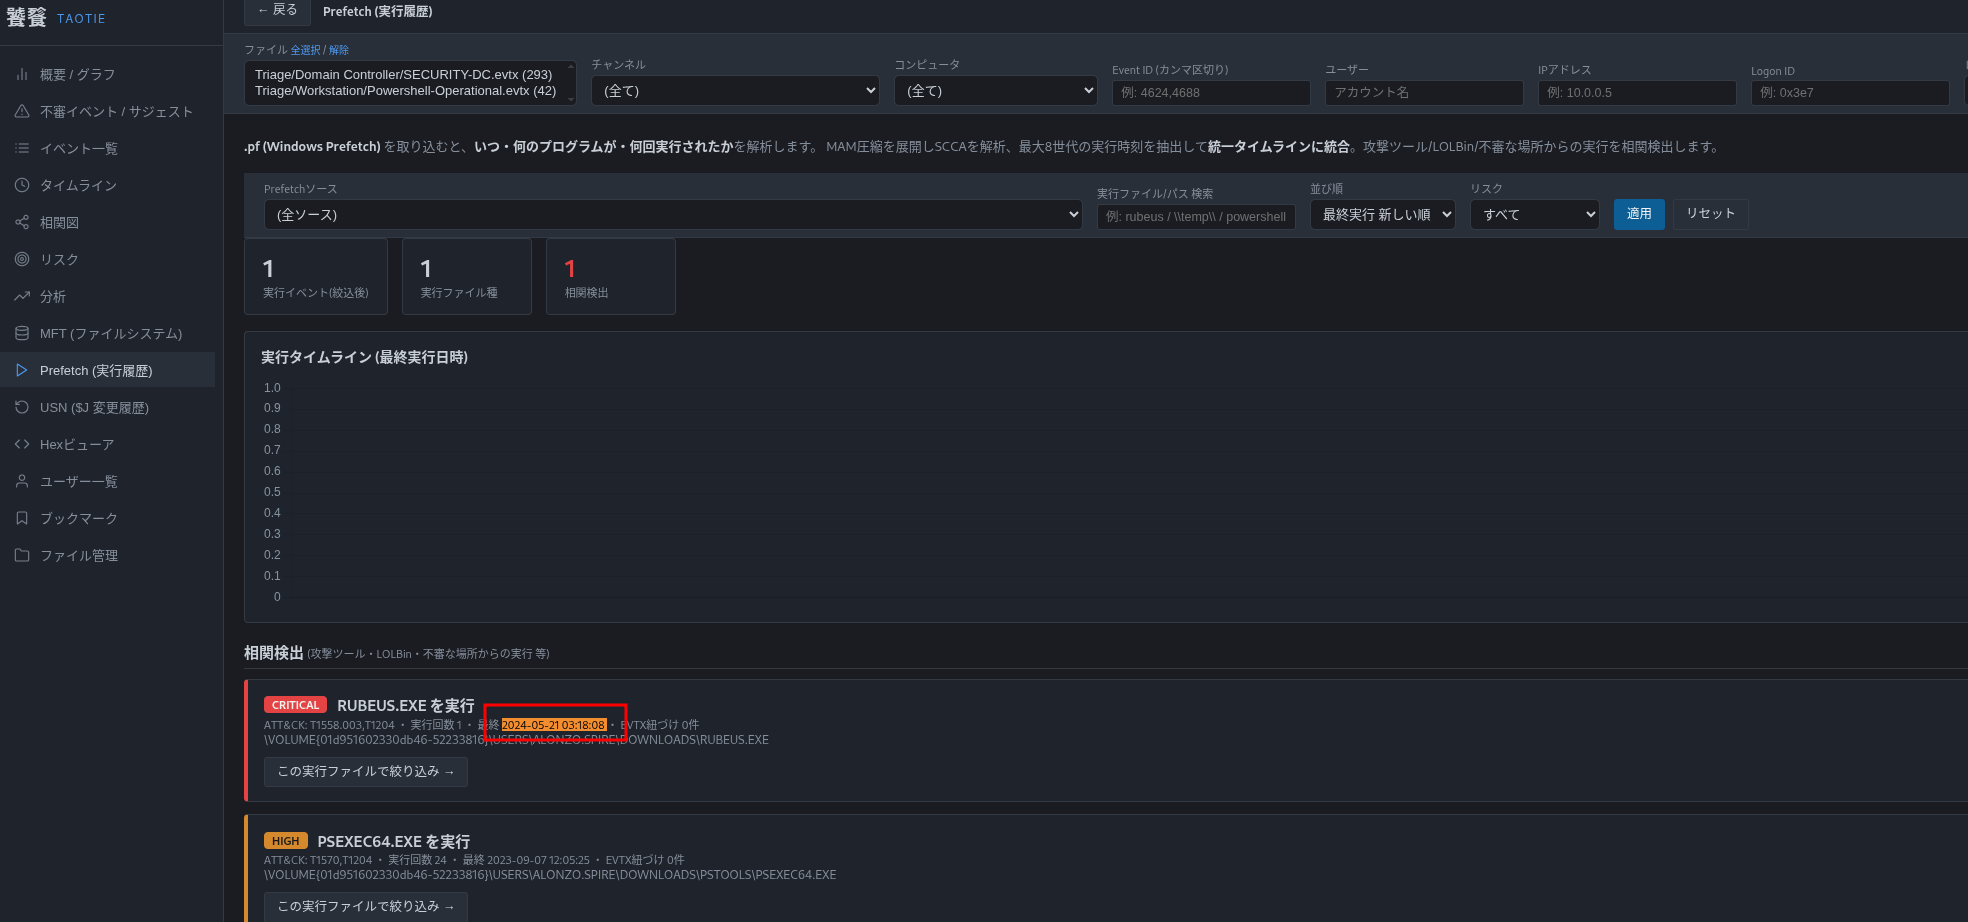Click the Prefetch play triangle icon
The width and height of the screenshot is (1968, 922).
point(22,370)
